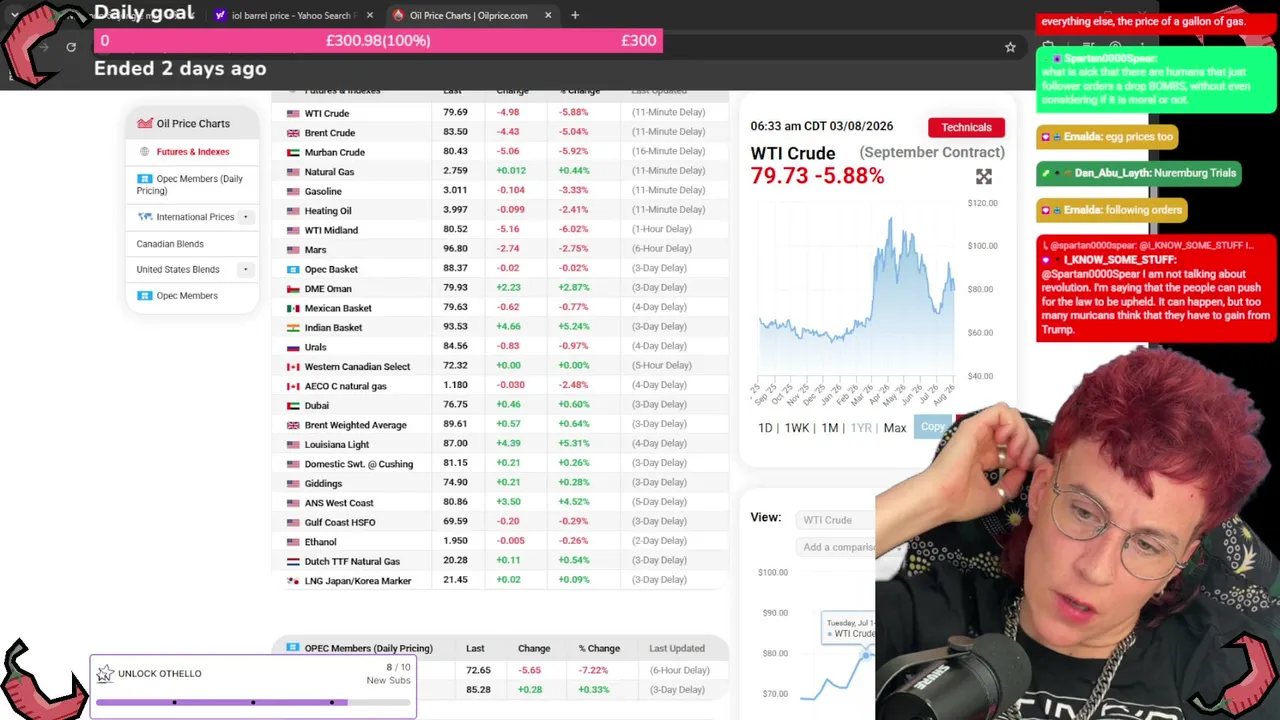Open the Gulf Coast HSFO link
The image size is (1280, 720).
tap(340, 523)
